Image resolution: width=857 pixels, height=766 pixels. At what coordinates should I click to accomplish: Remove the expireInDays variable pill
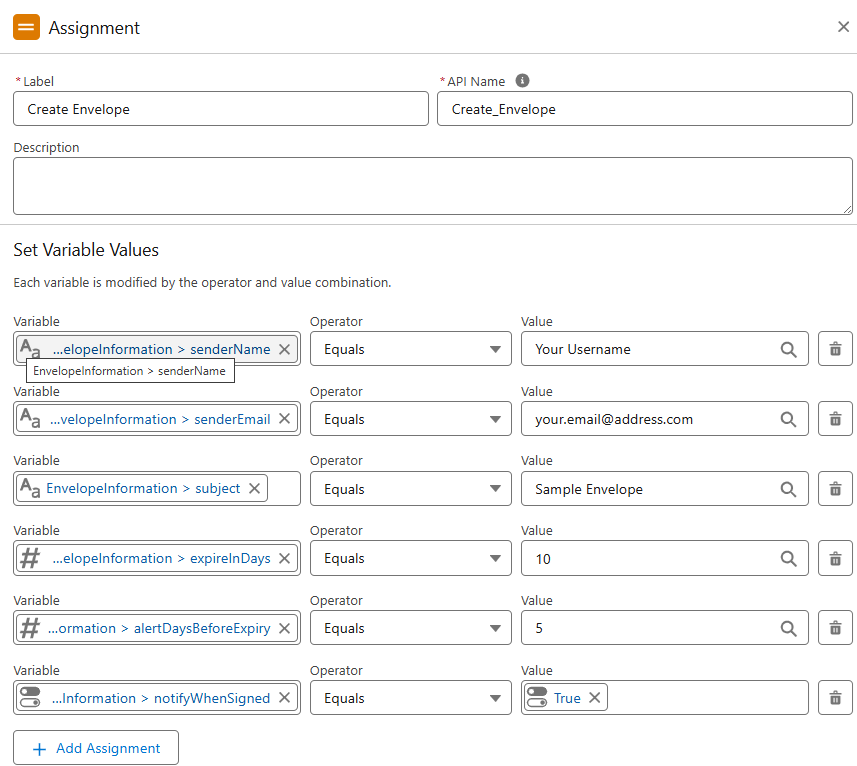(284, 558)
